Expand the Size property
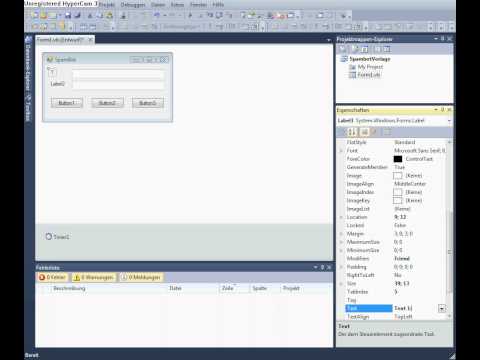This screenshot has width=480, height=360. tap(341, 284)
